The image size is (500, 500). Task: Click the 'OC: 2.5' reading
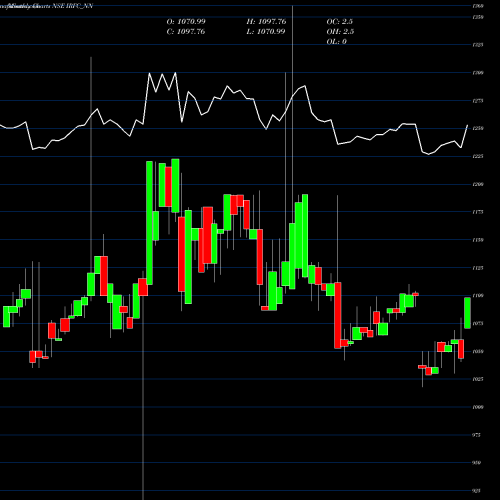click(340, 22)
